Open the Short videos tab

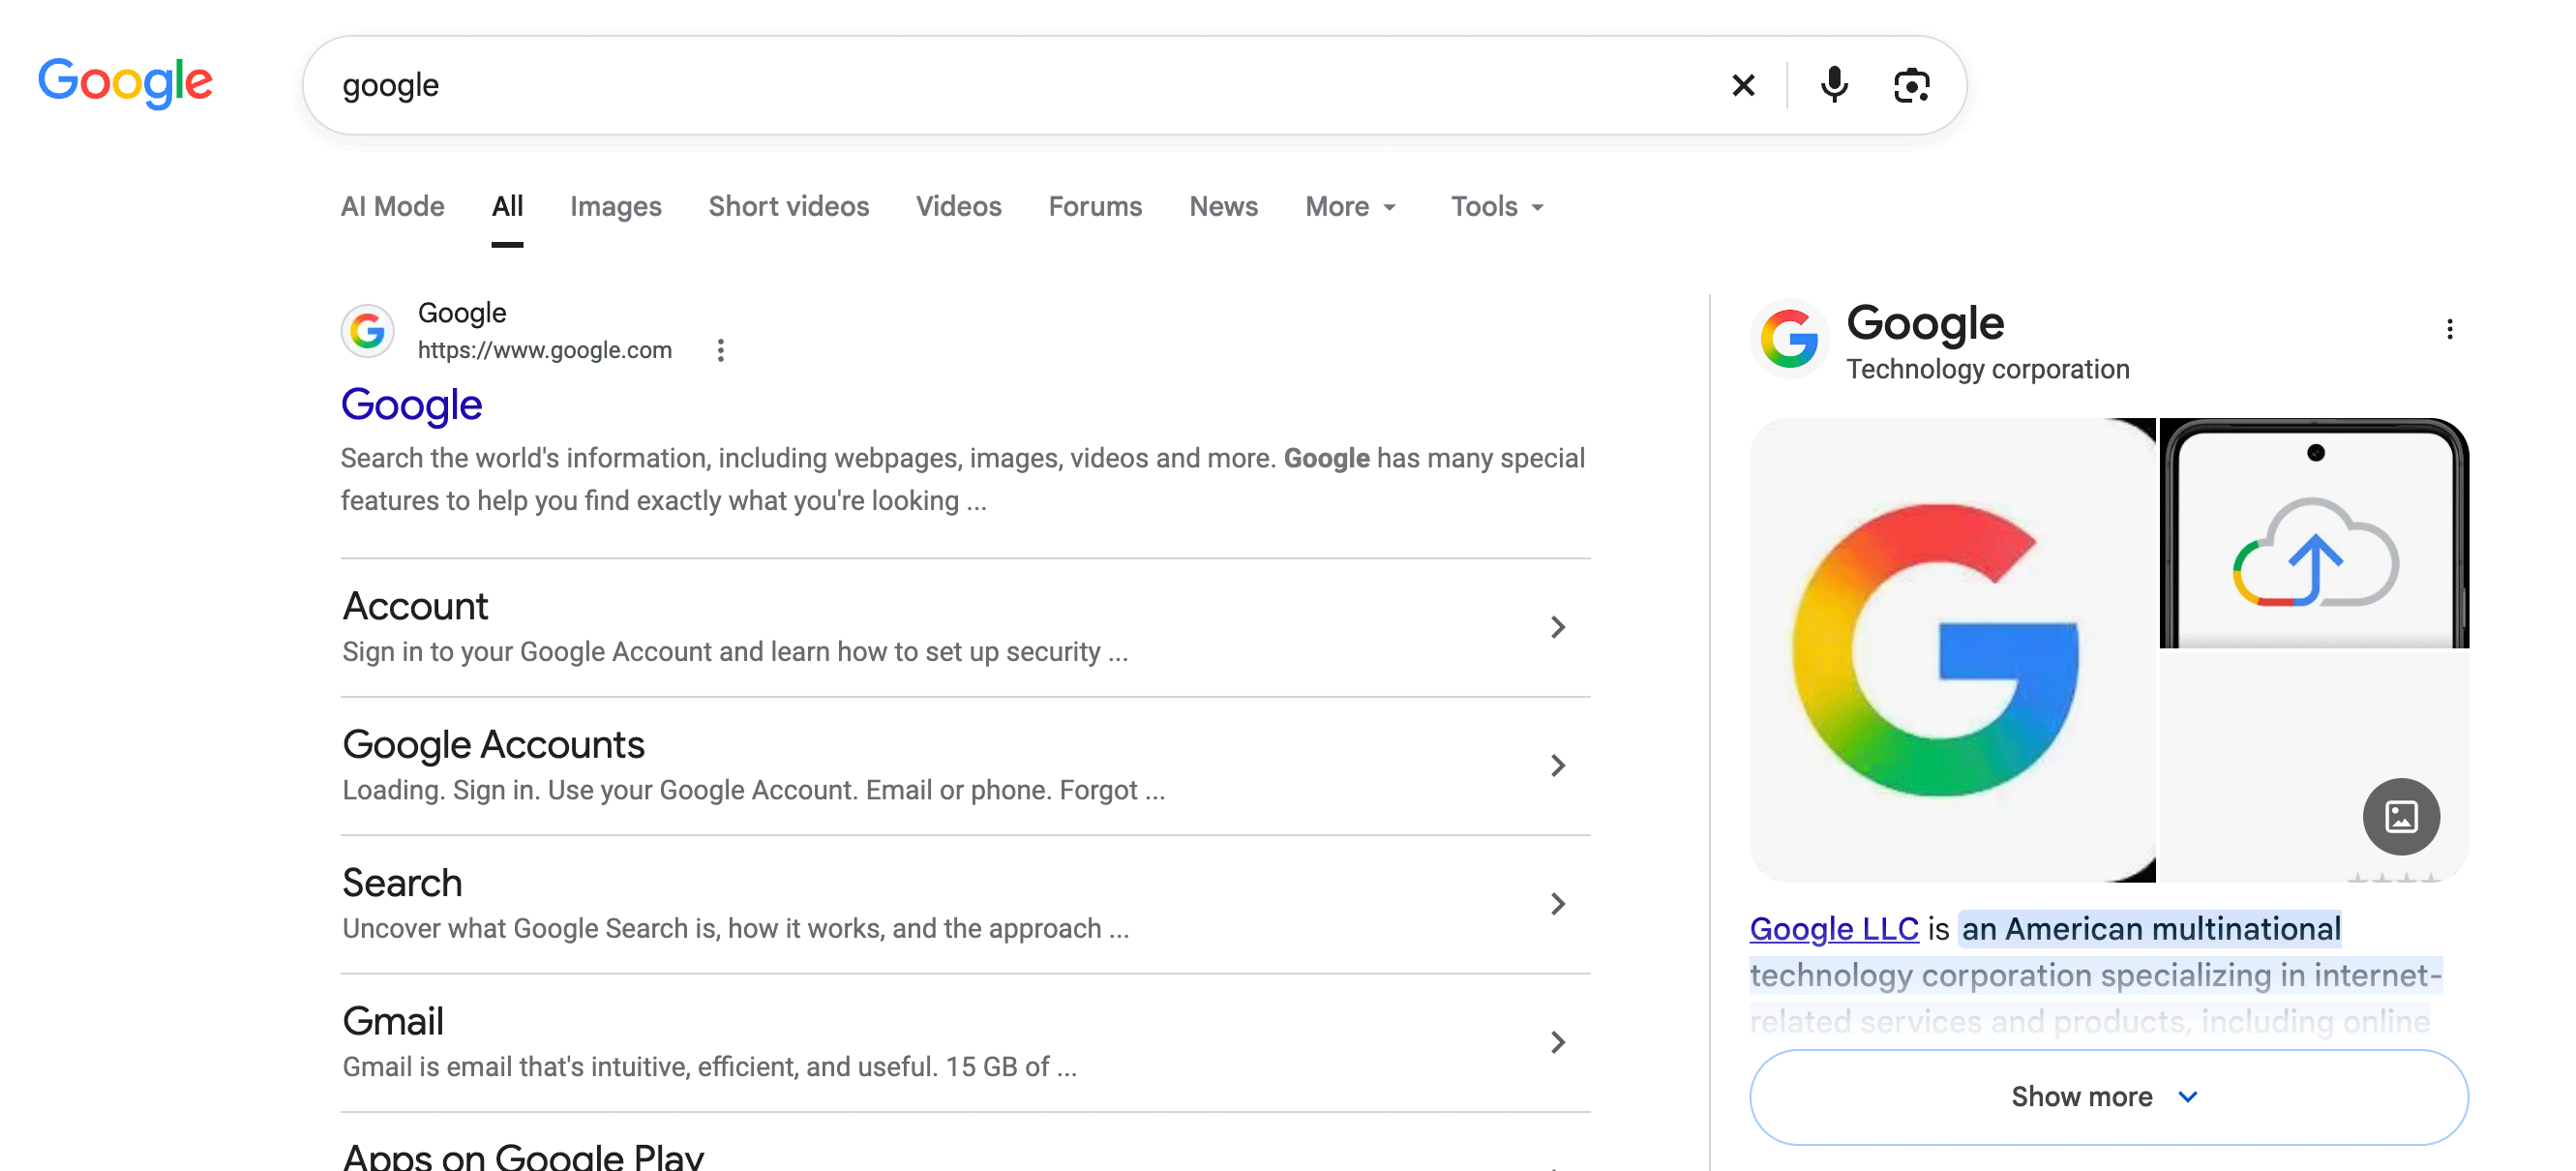coord(789,206)
